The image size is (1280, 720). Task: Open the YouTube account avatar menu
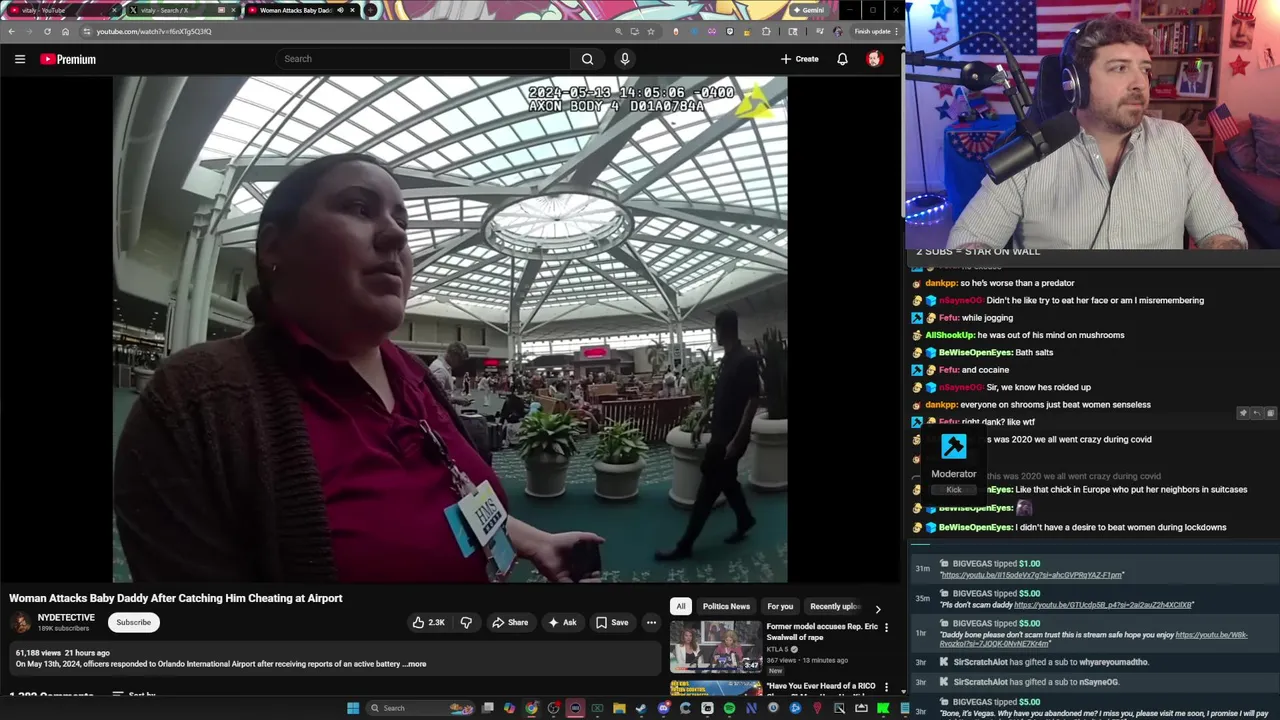(874, 59)
